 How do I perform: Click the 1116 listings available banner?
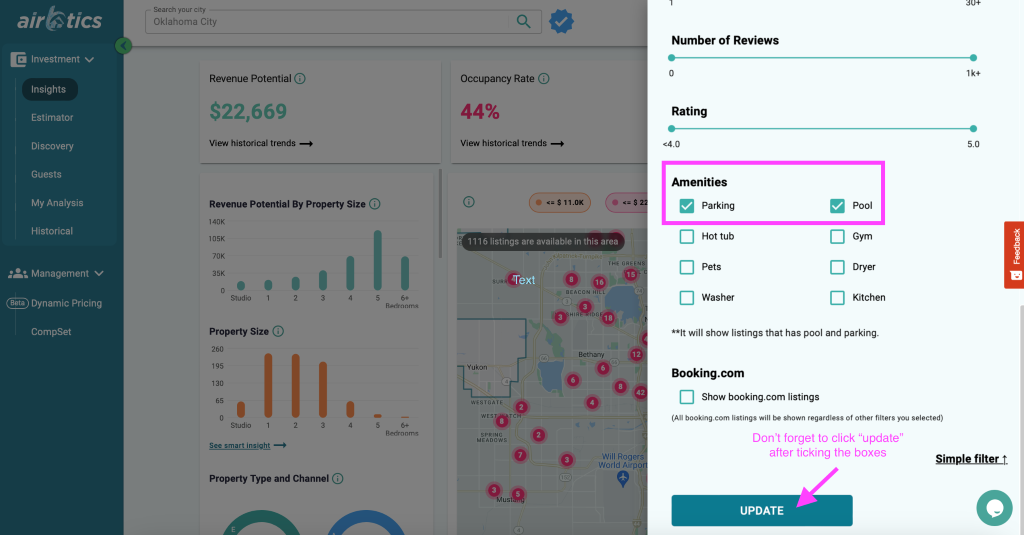pos(543,242)
